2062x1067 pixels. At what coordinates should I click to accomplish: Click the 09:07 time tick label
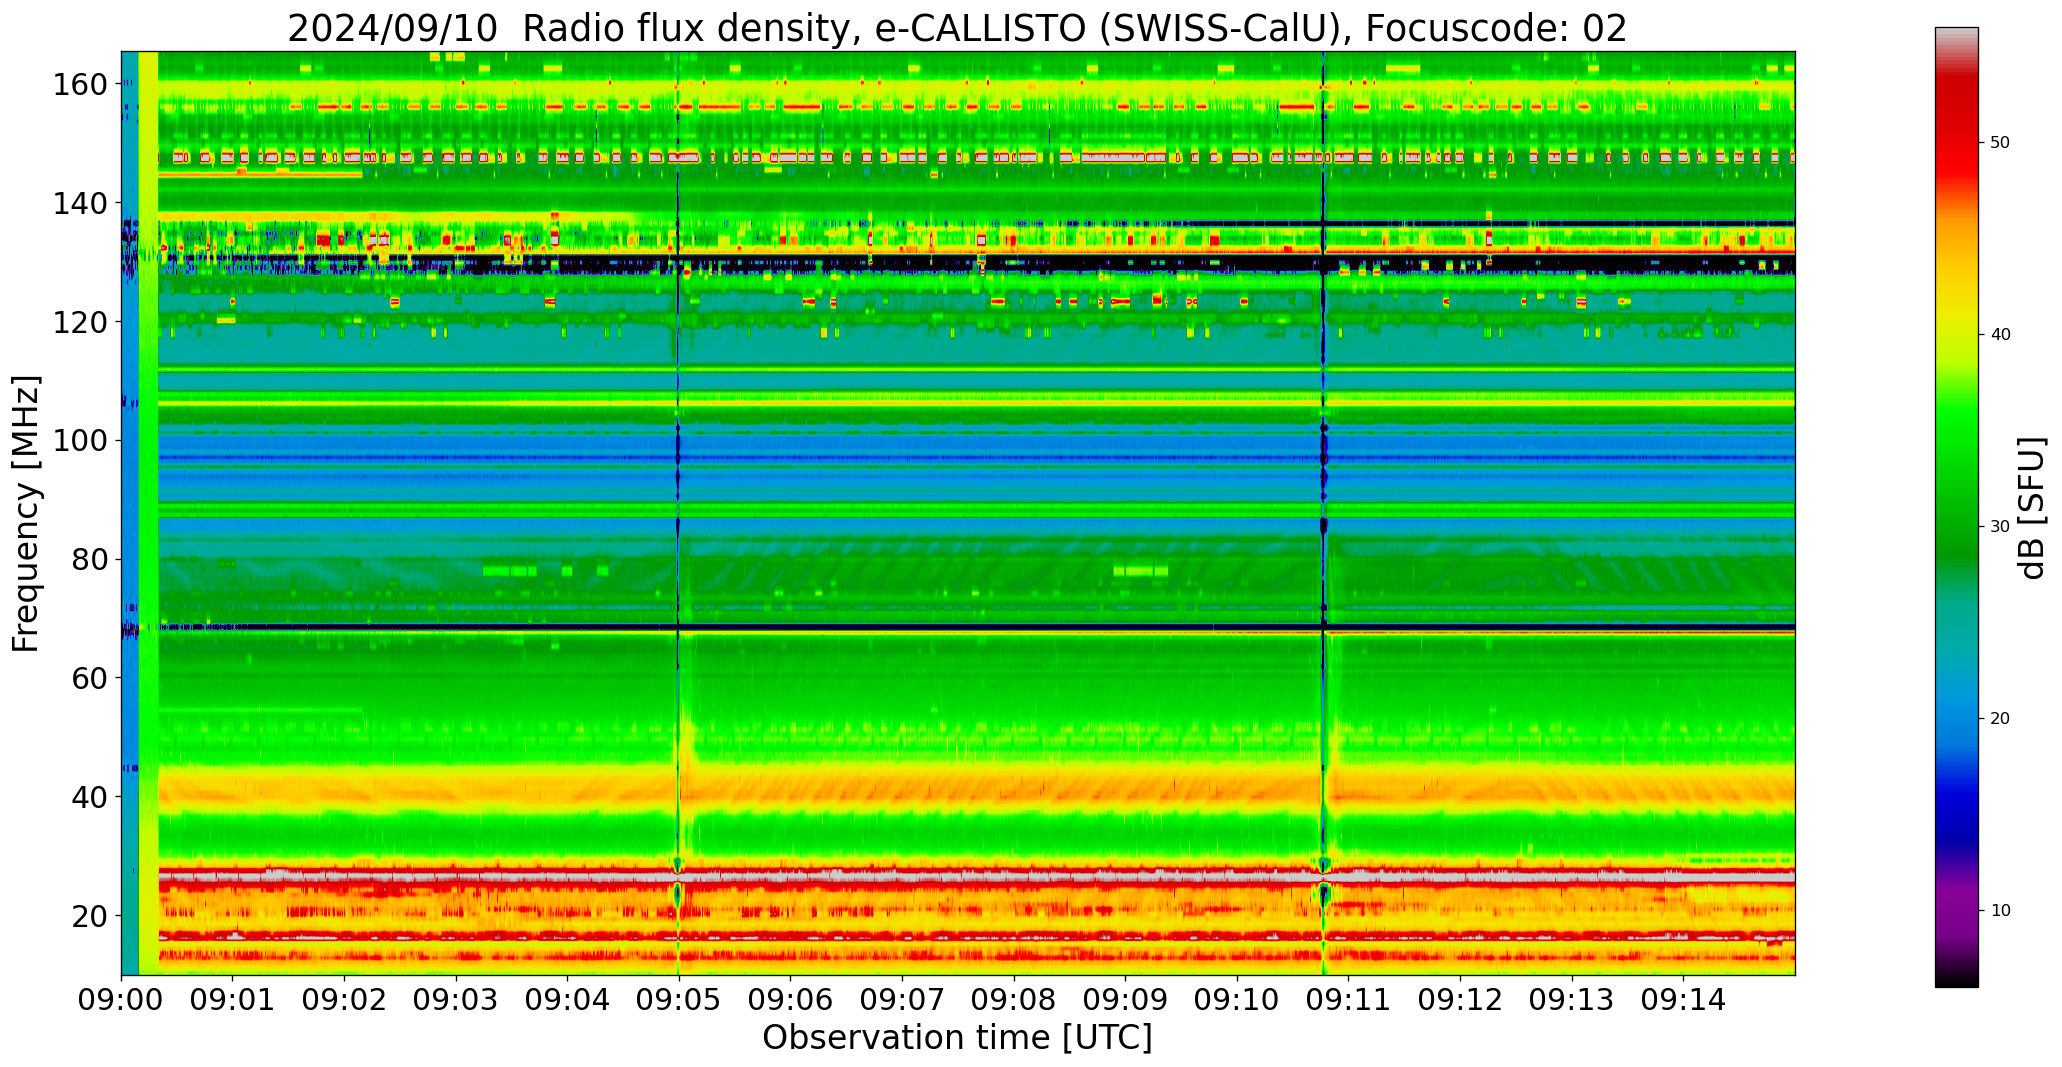click(902, 1000)
